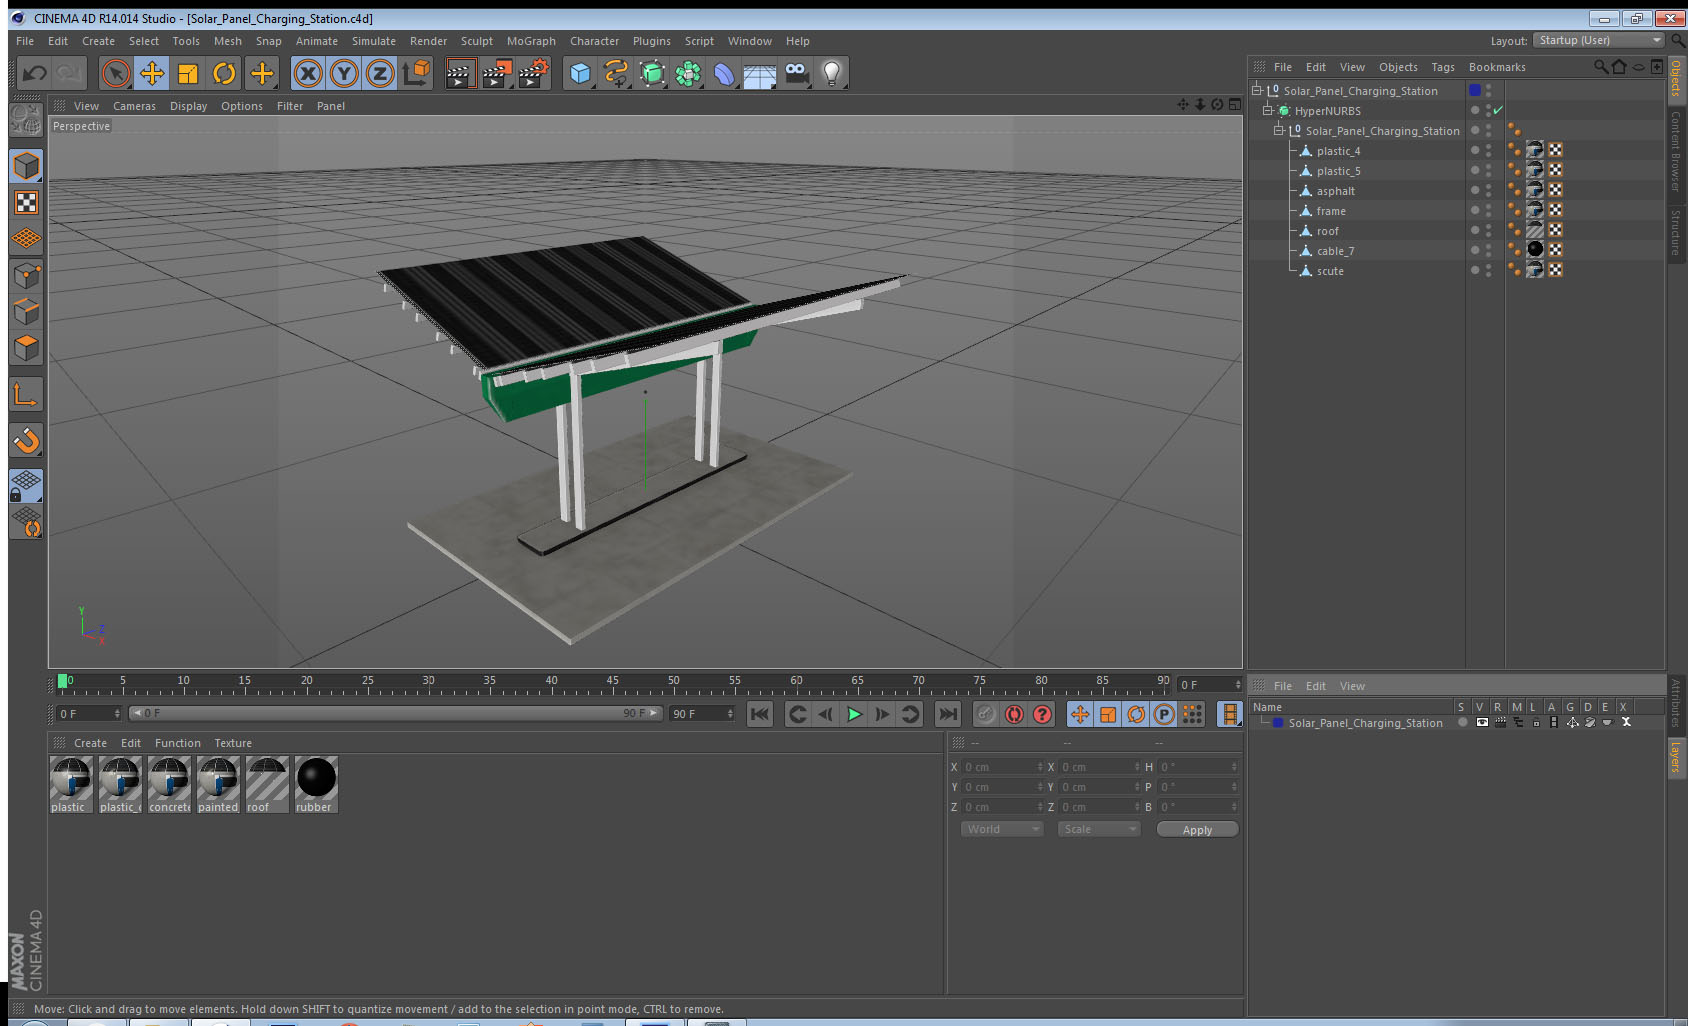Add a Floor environment object
Image resolution: width=1688 pixels, height=1026 pixels.
(760, 73)
